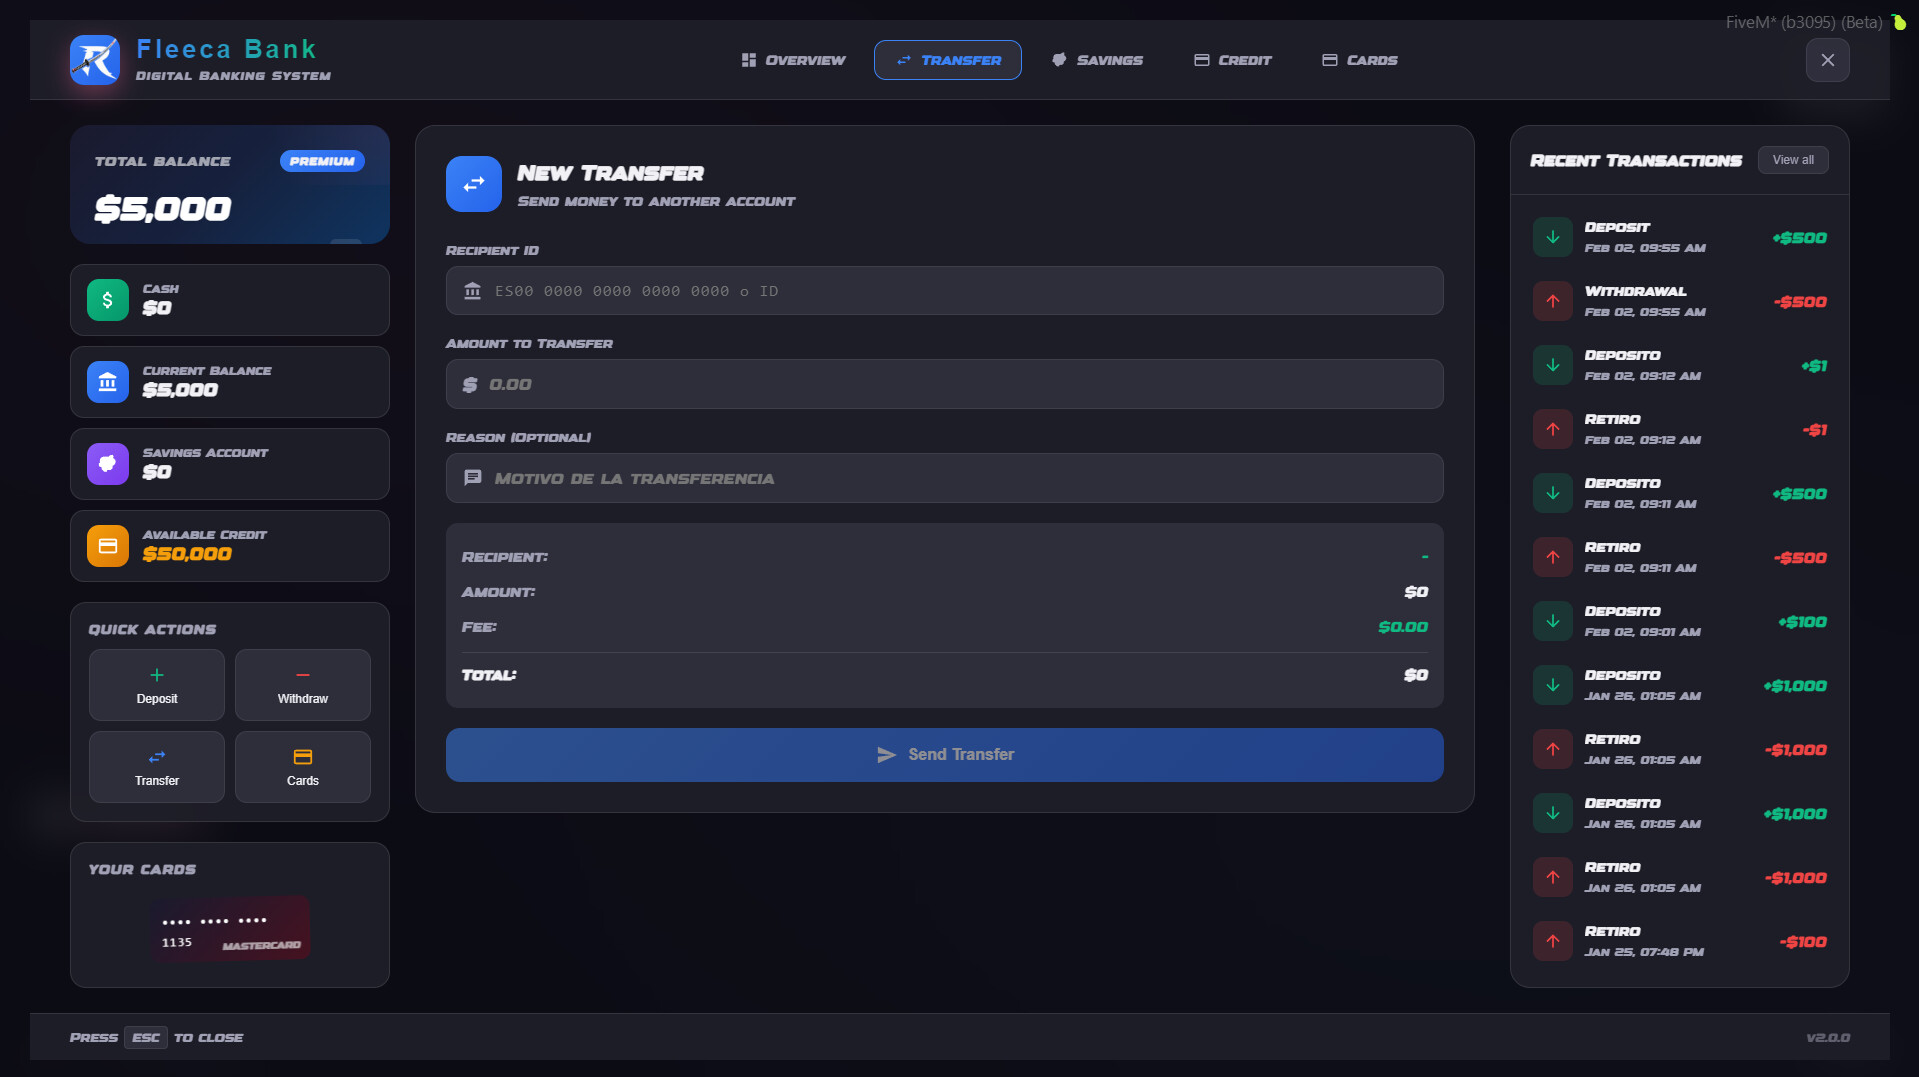Click the blue Current Balance bank icon

coord(108,382)
